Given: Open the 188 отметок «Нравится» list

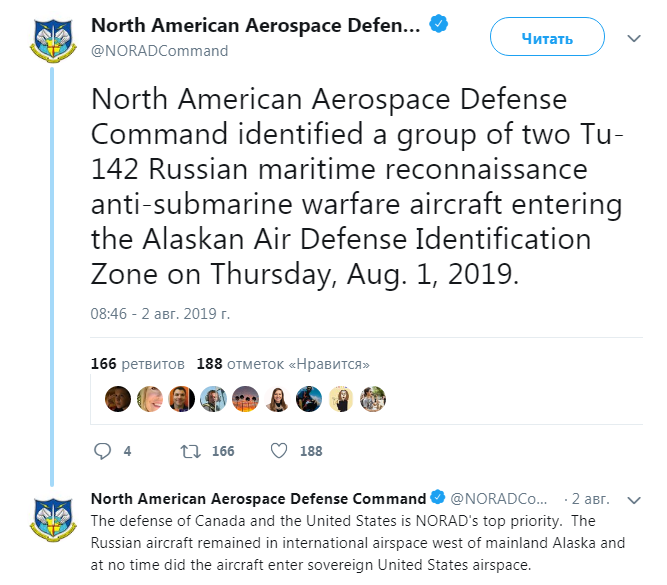Looking at the screenshot, I should point(283,364).
